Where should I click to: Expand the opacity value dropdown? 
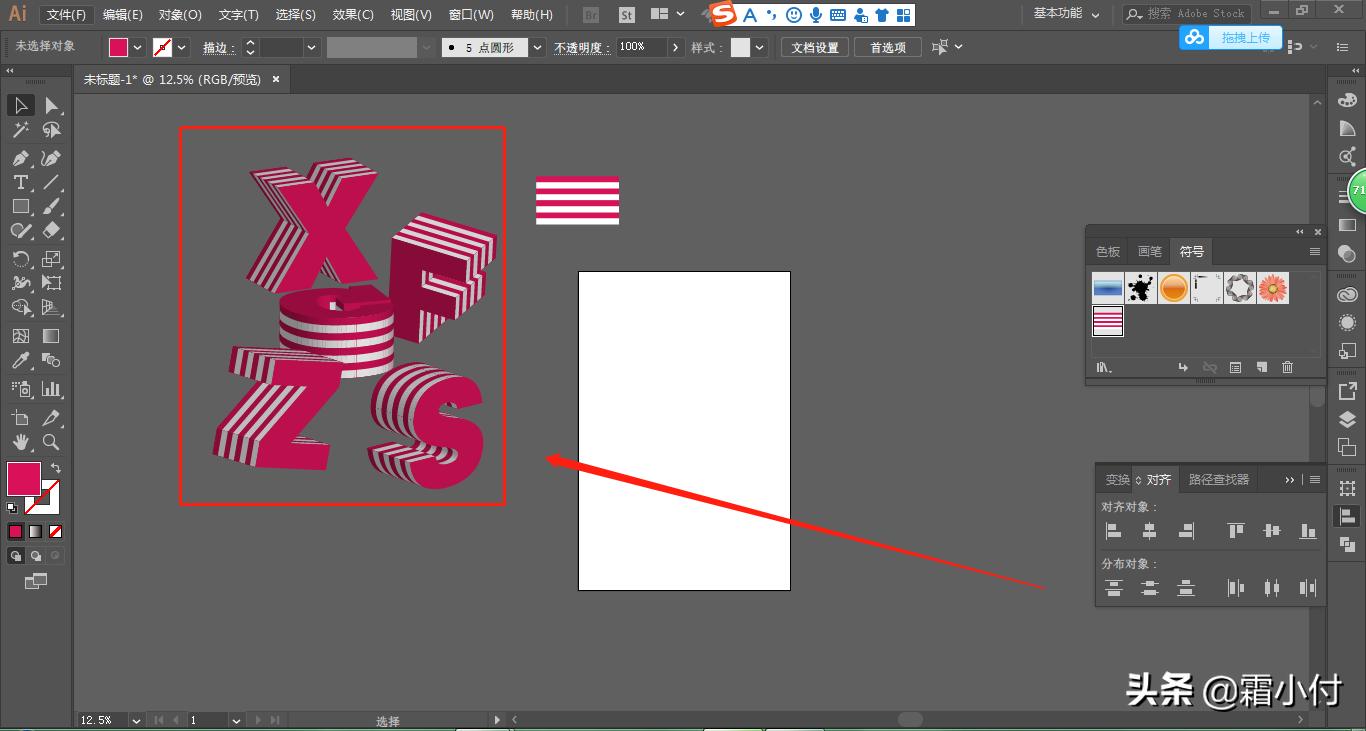(675, 47)
